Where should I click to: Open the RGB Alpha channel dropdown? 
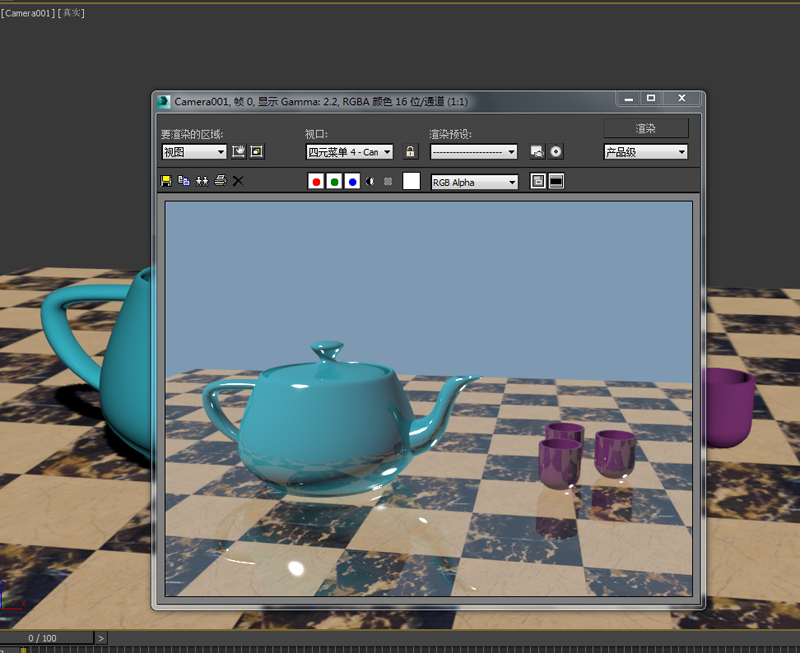point(475,182)
